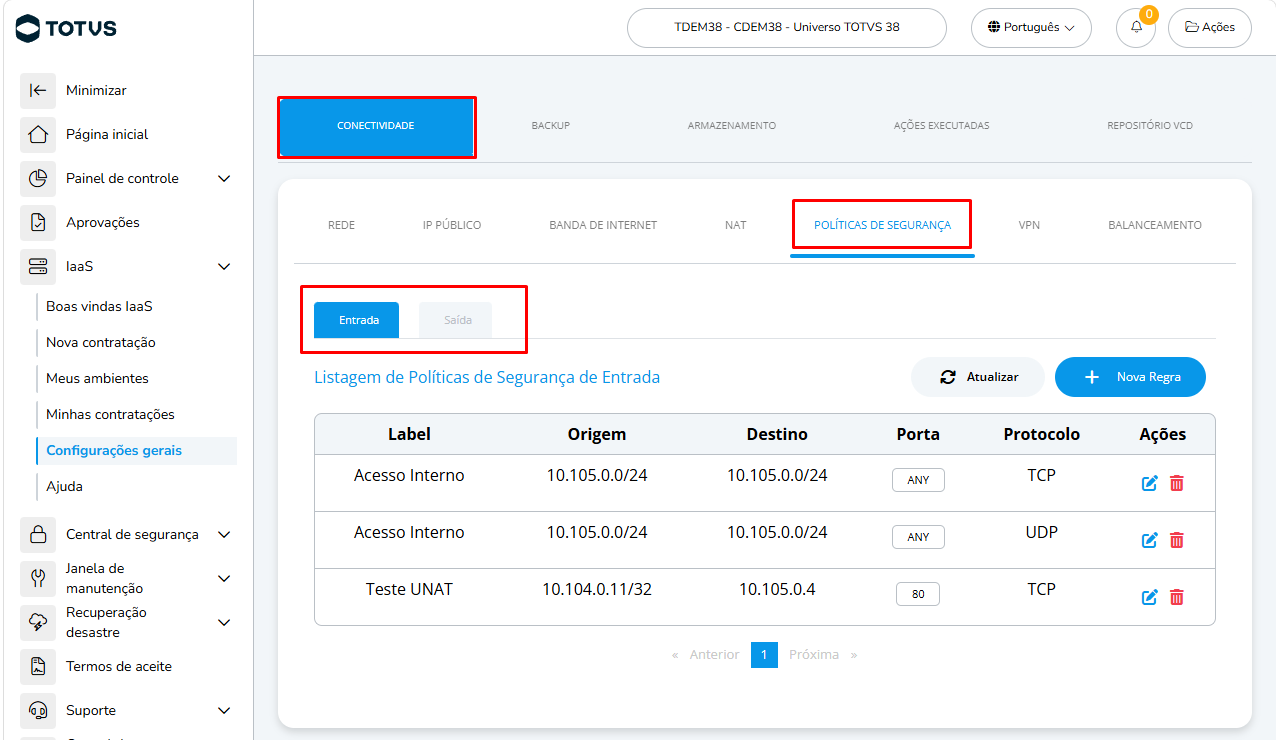Open the Balanceamento sub-tab
1276x740 pixels.
pyautogui.click(x=1155, y=225)
